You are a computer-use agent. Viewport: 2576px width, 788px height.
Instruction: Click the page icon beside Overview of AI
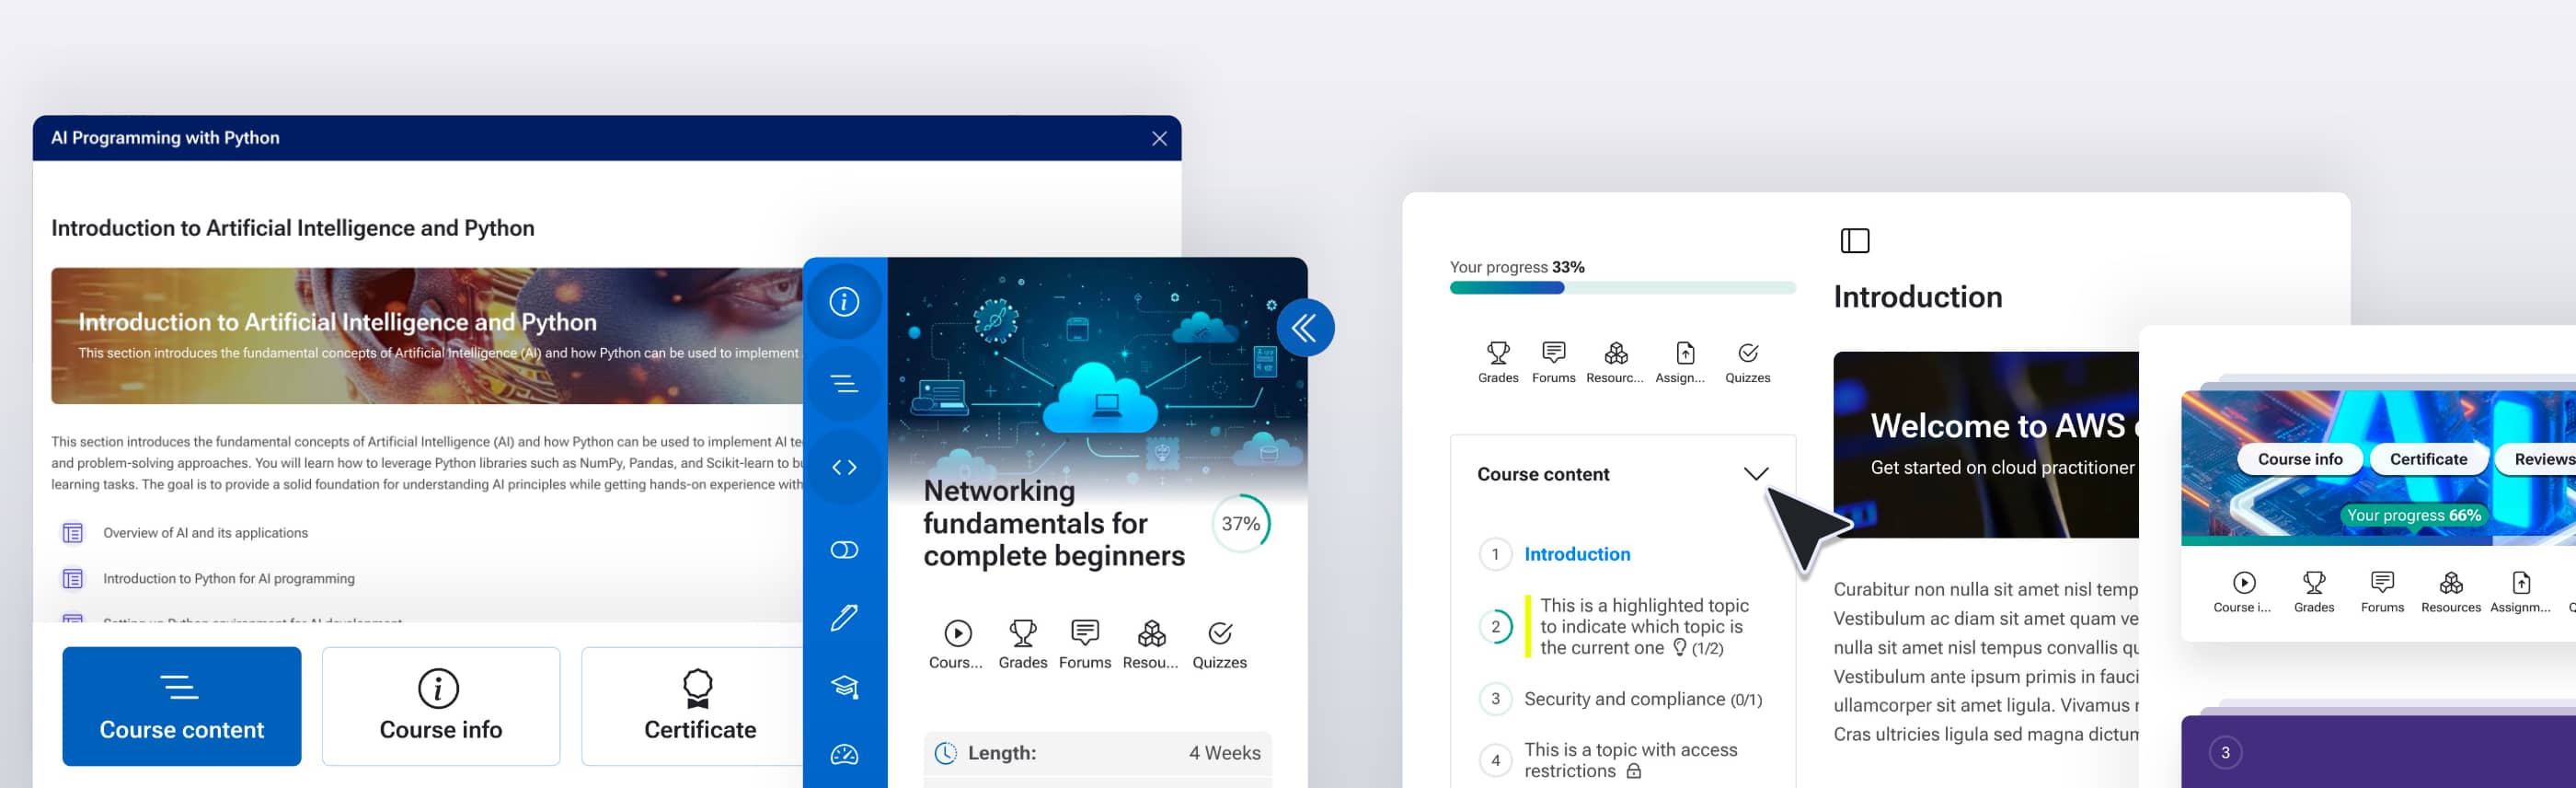[73, 533]
